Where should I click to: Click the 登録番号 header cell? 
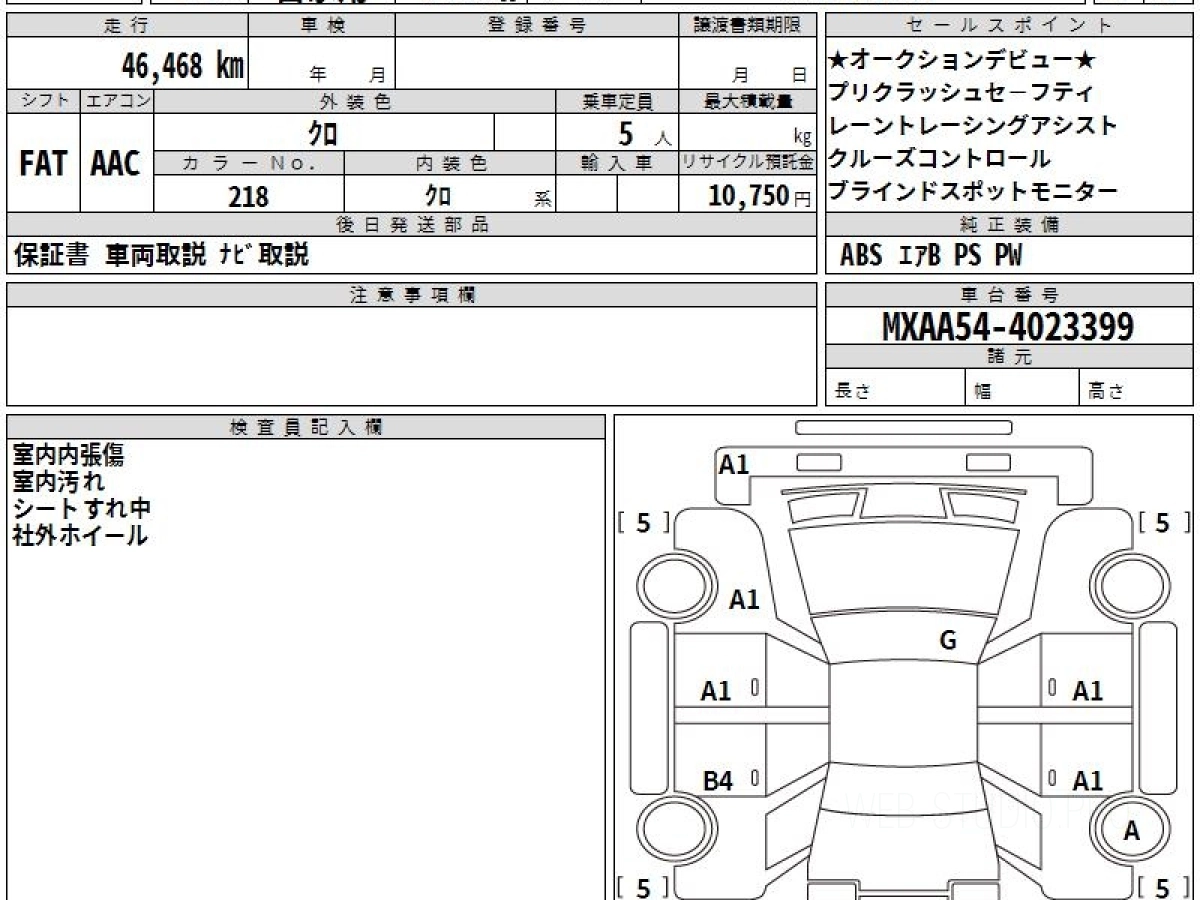click(537, 26)
